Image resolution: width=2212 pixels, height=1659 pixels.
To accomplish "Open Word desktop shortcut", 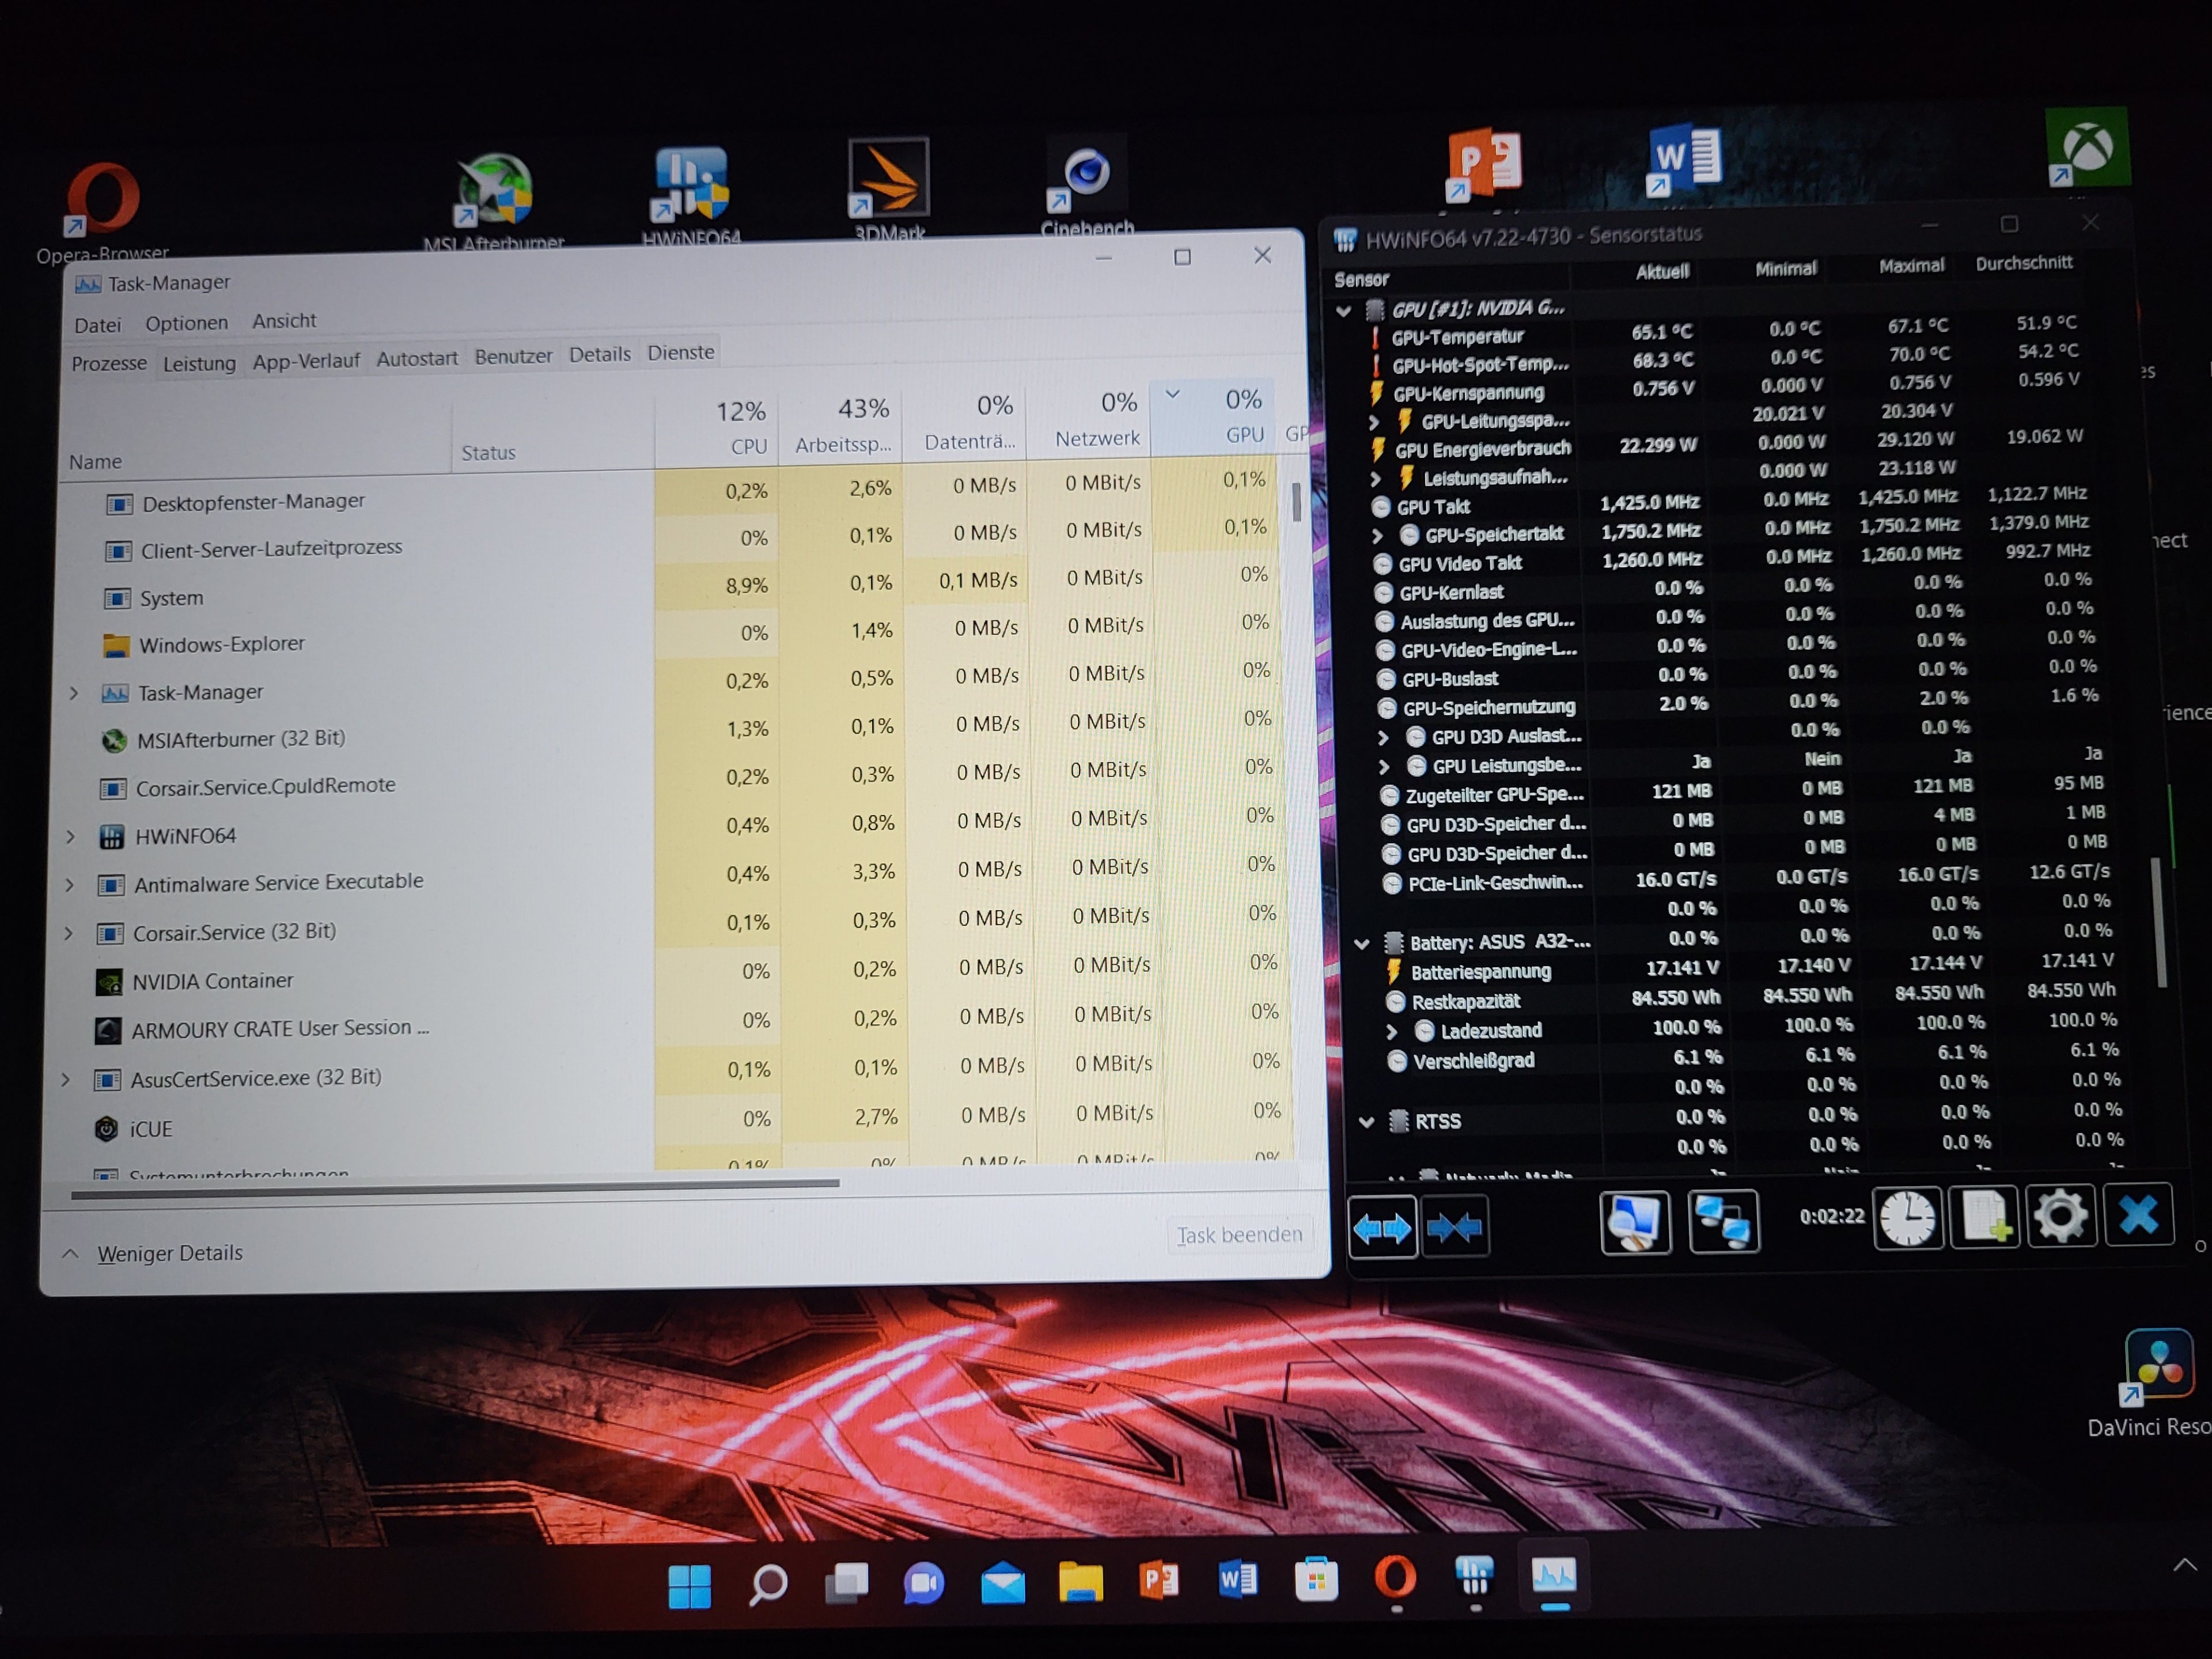I will (x=1685, y=160).
